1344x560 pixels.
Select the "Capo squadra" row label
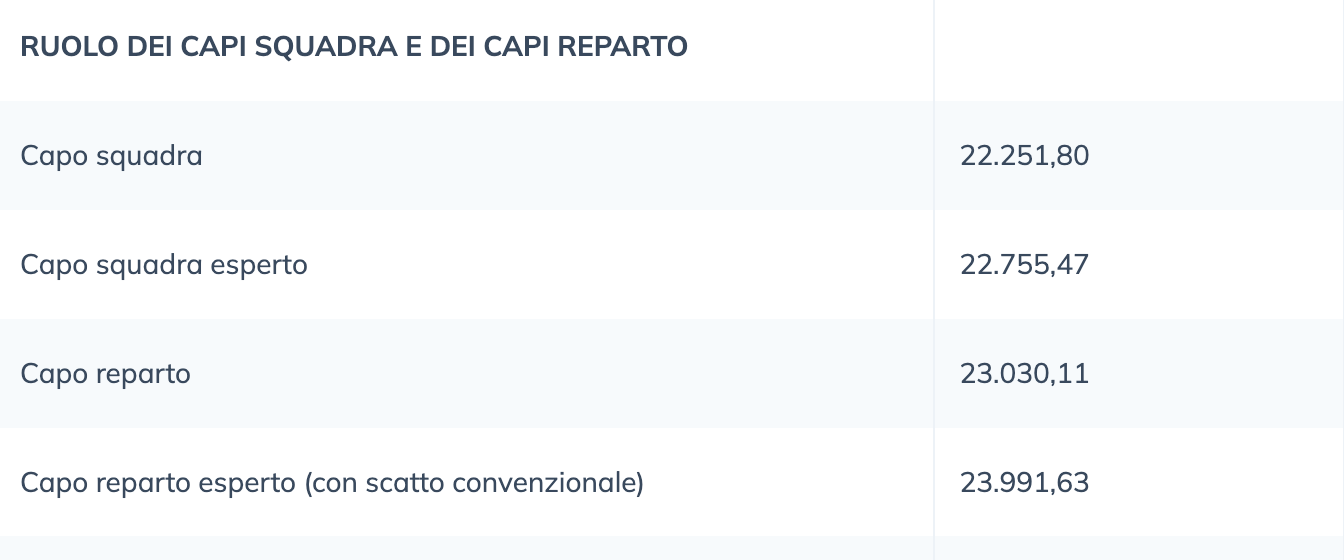click(x=111, y=157)
